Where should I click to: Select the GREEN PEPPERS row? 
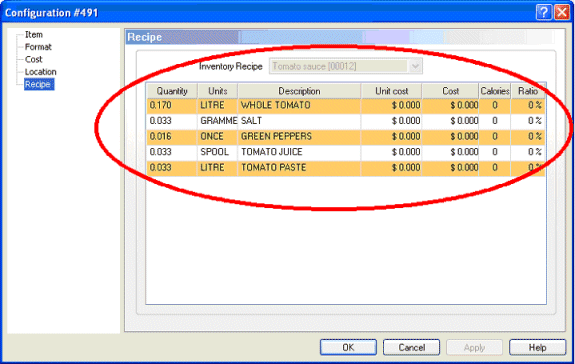tap(346, 137)
